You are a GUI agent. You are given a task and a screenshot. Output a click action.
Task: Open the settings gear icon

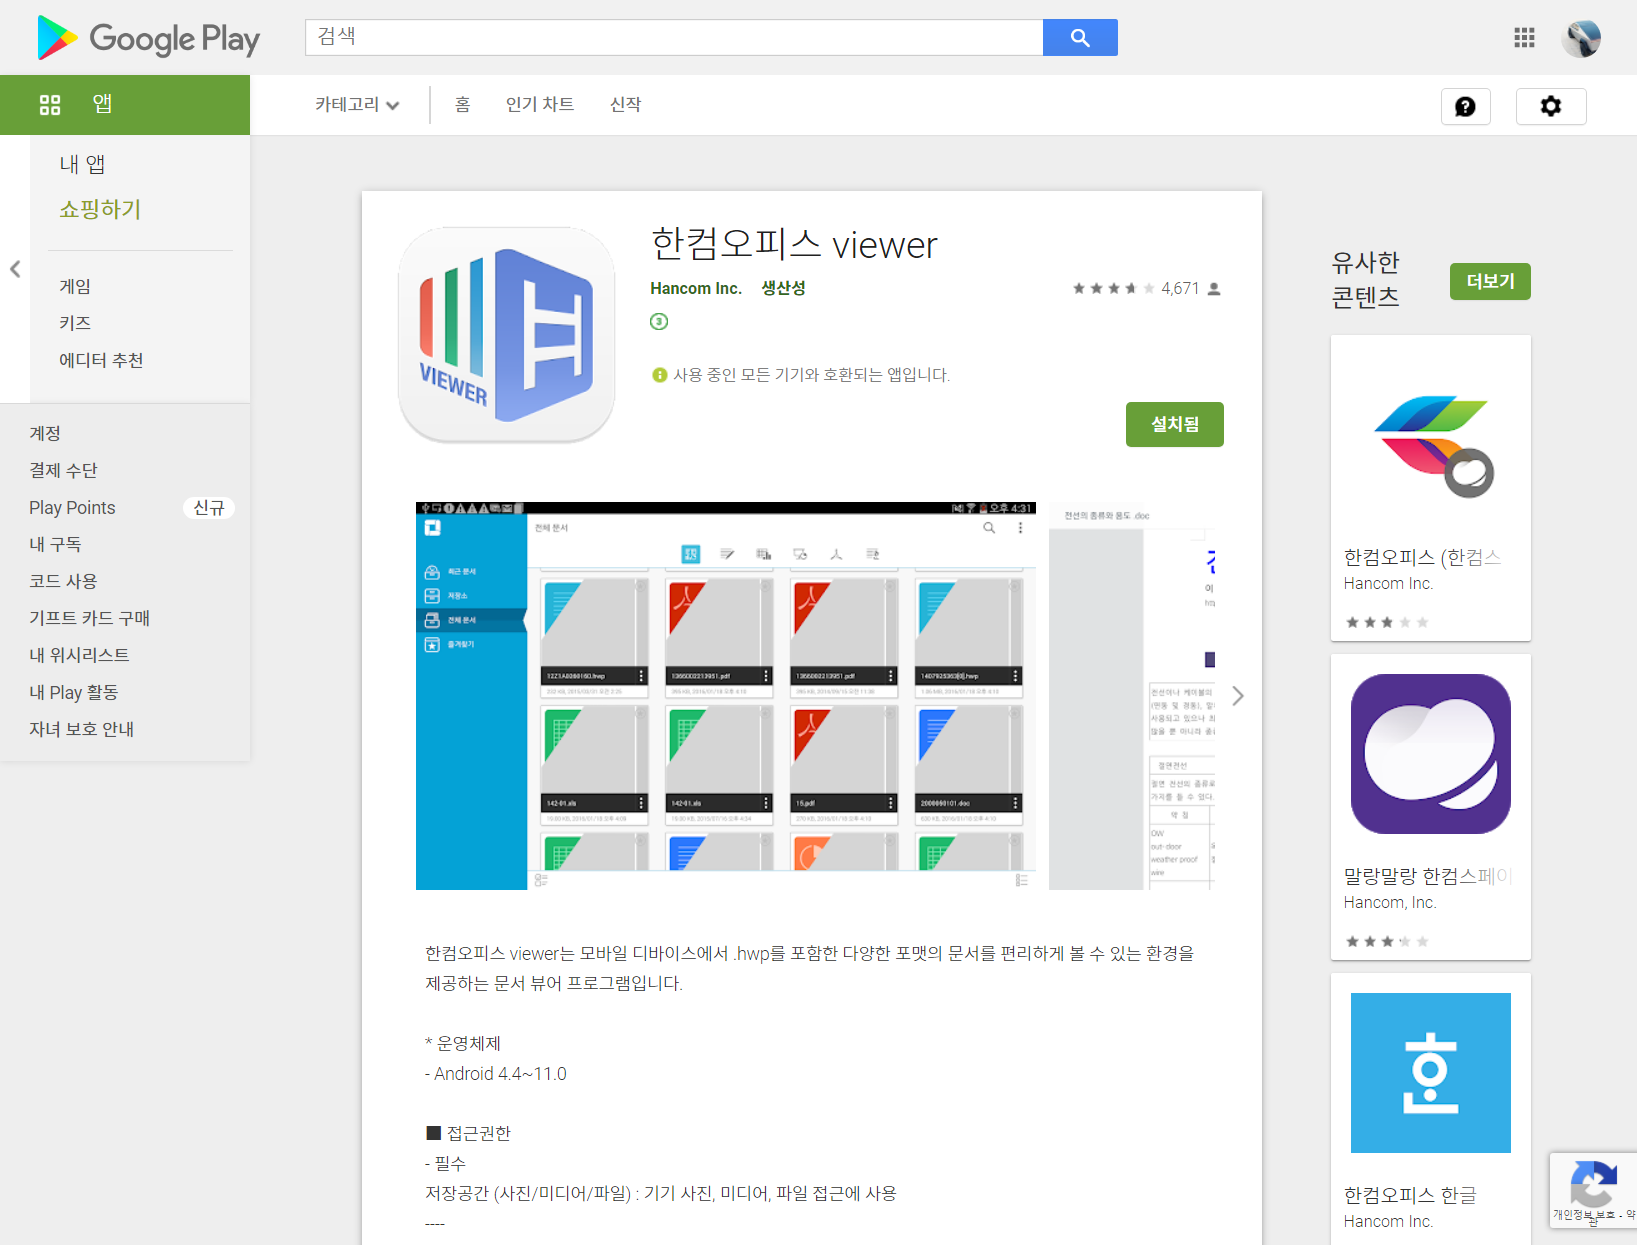click(1551, 106)
